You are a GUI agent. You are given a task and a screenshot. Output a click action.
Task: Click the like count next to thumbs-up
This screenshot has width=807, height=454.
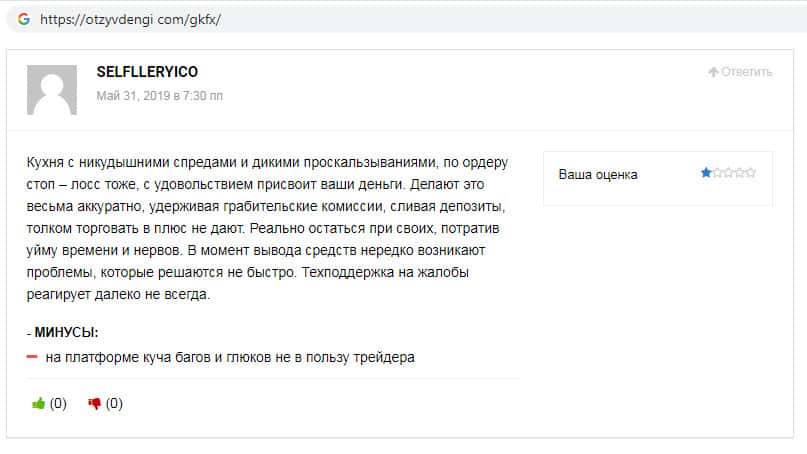(x=58, y=404)
